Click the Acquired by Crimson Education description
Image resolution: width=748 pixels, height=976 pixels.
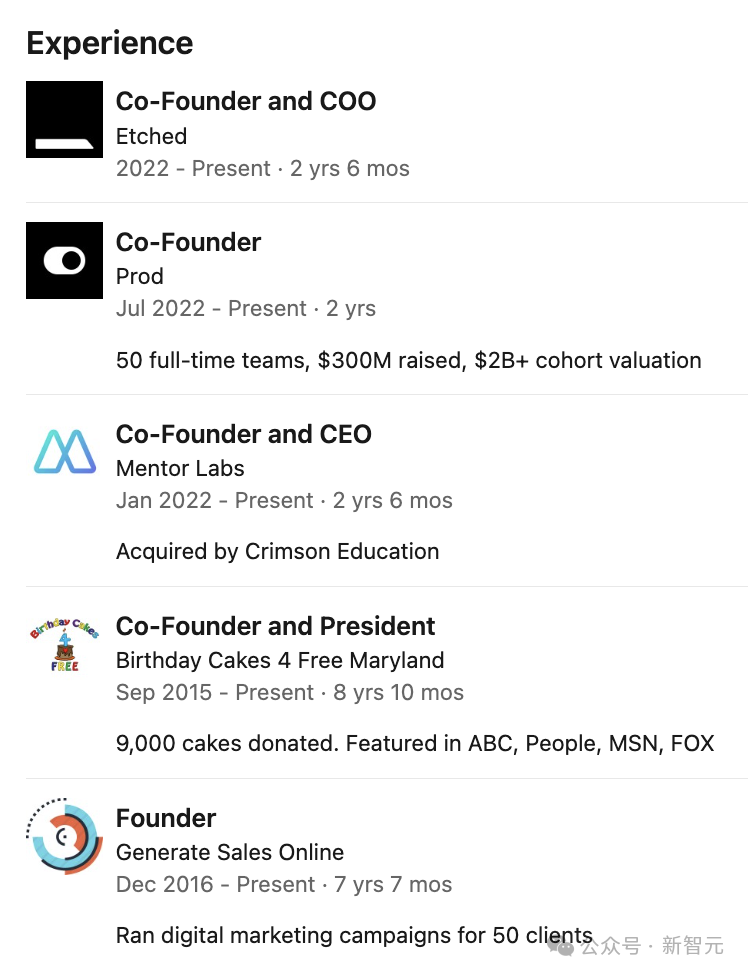point(277,551)
